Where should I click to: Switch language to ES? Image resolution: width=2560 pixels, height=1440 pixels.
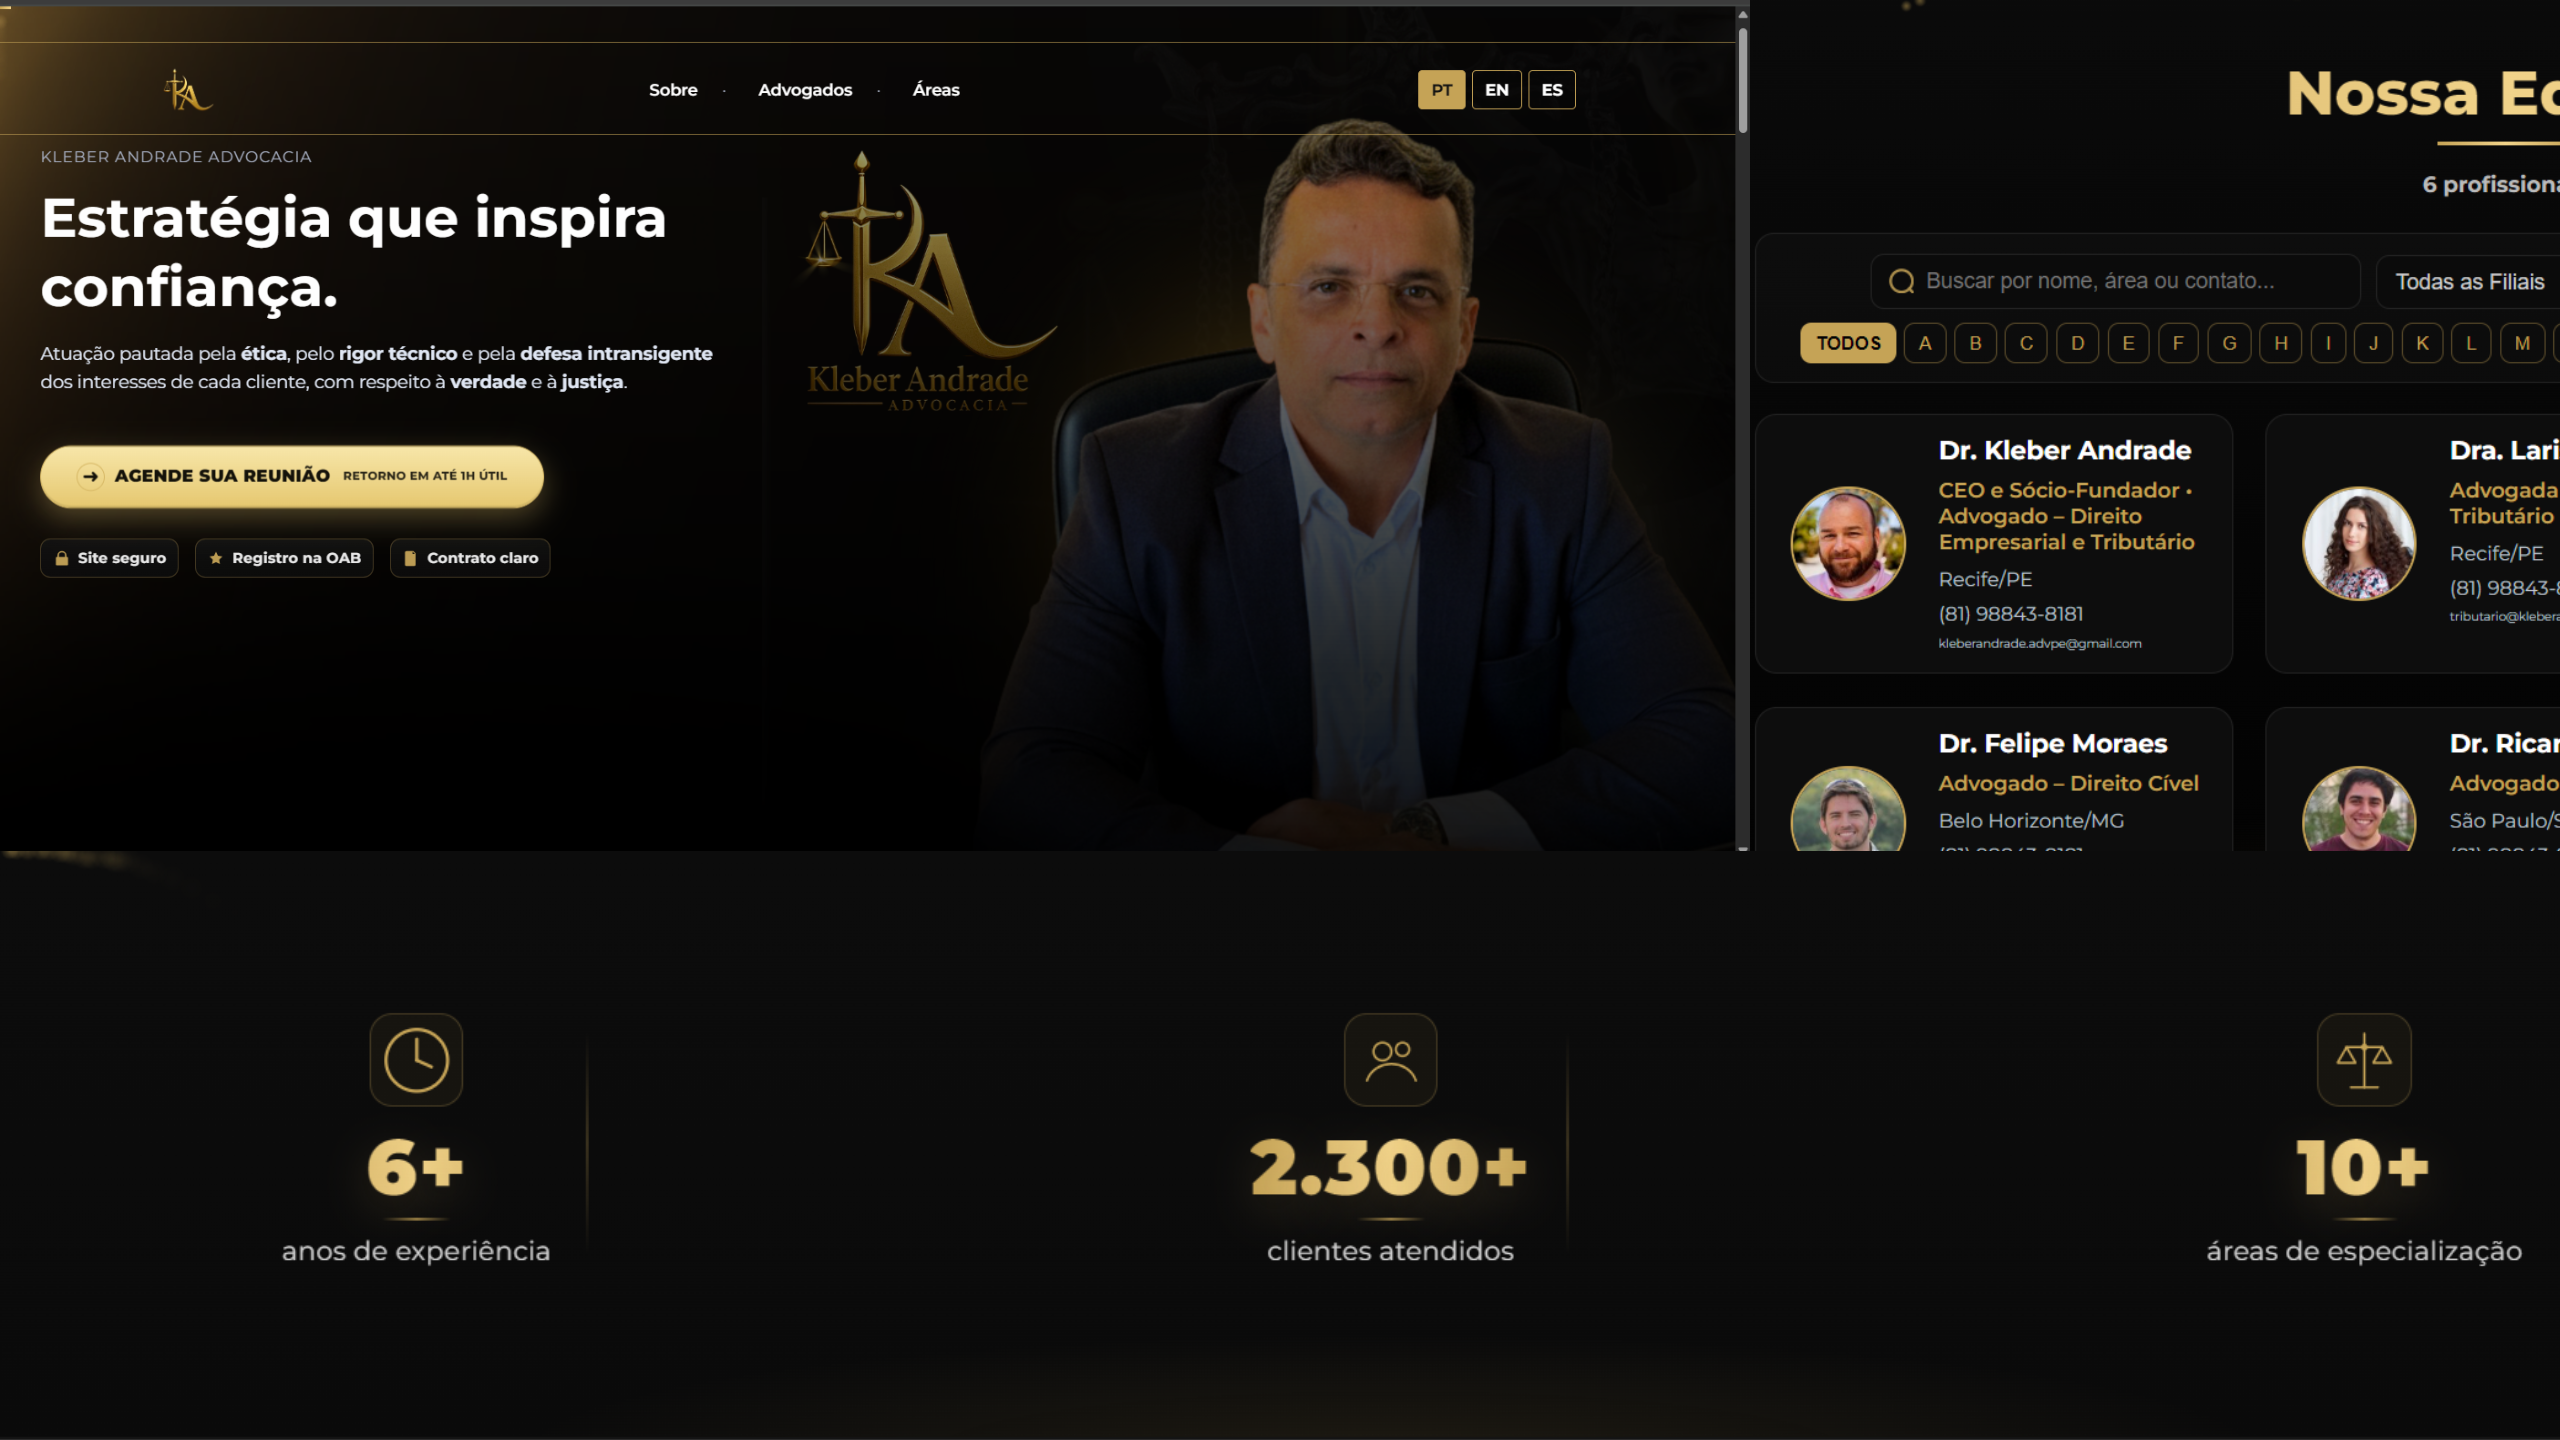coord(1552,90)
